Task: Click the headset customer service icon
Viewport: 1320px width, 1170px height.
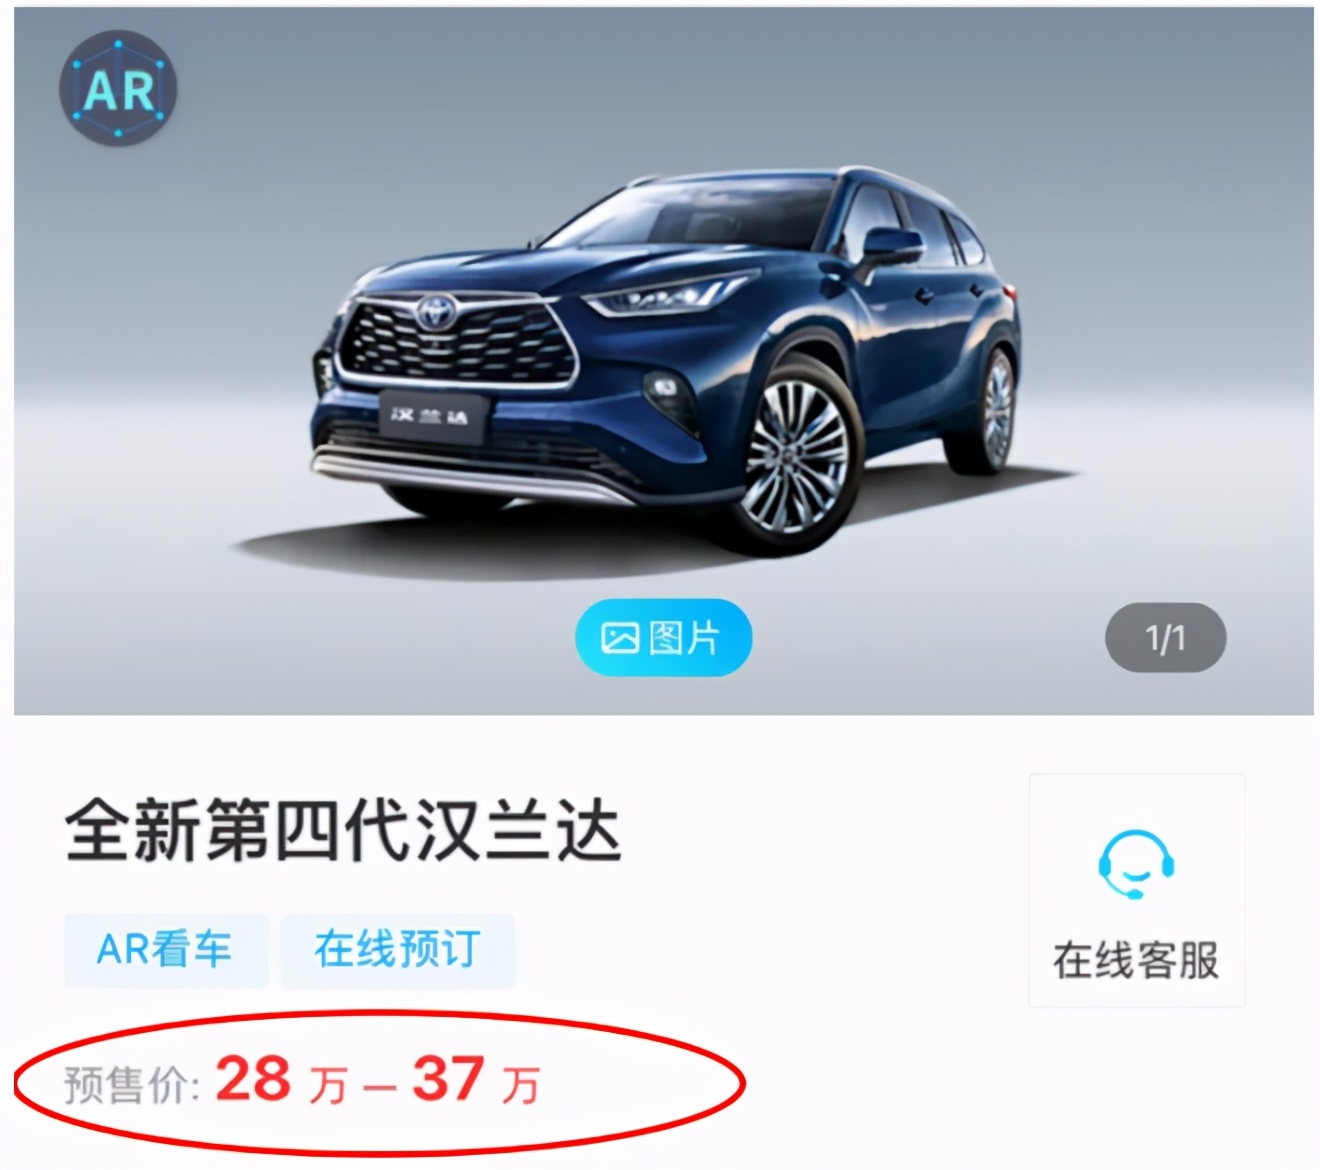Action: (1136, 864)
